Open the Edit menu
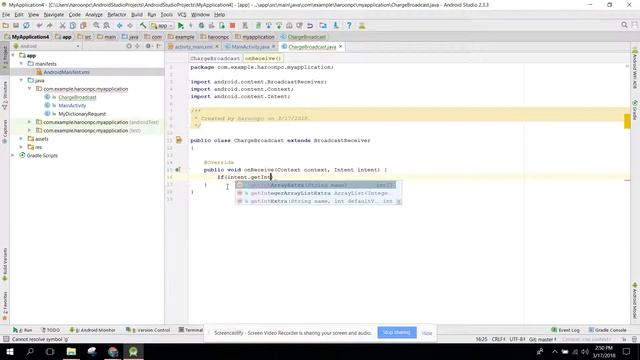Screen dimensions: 640x360 [x=19, y=15]
